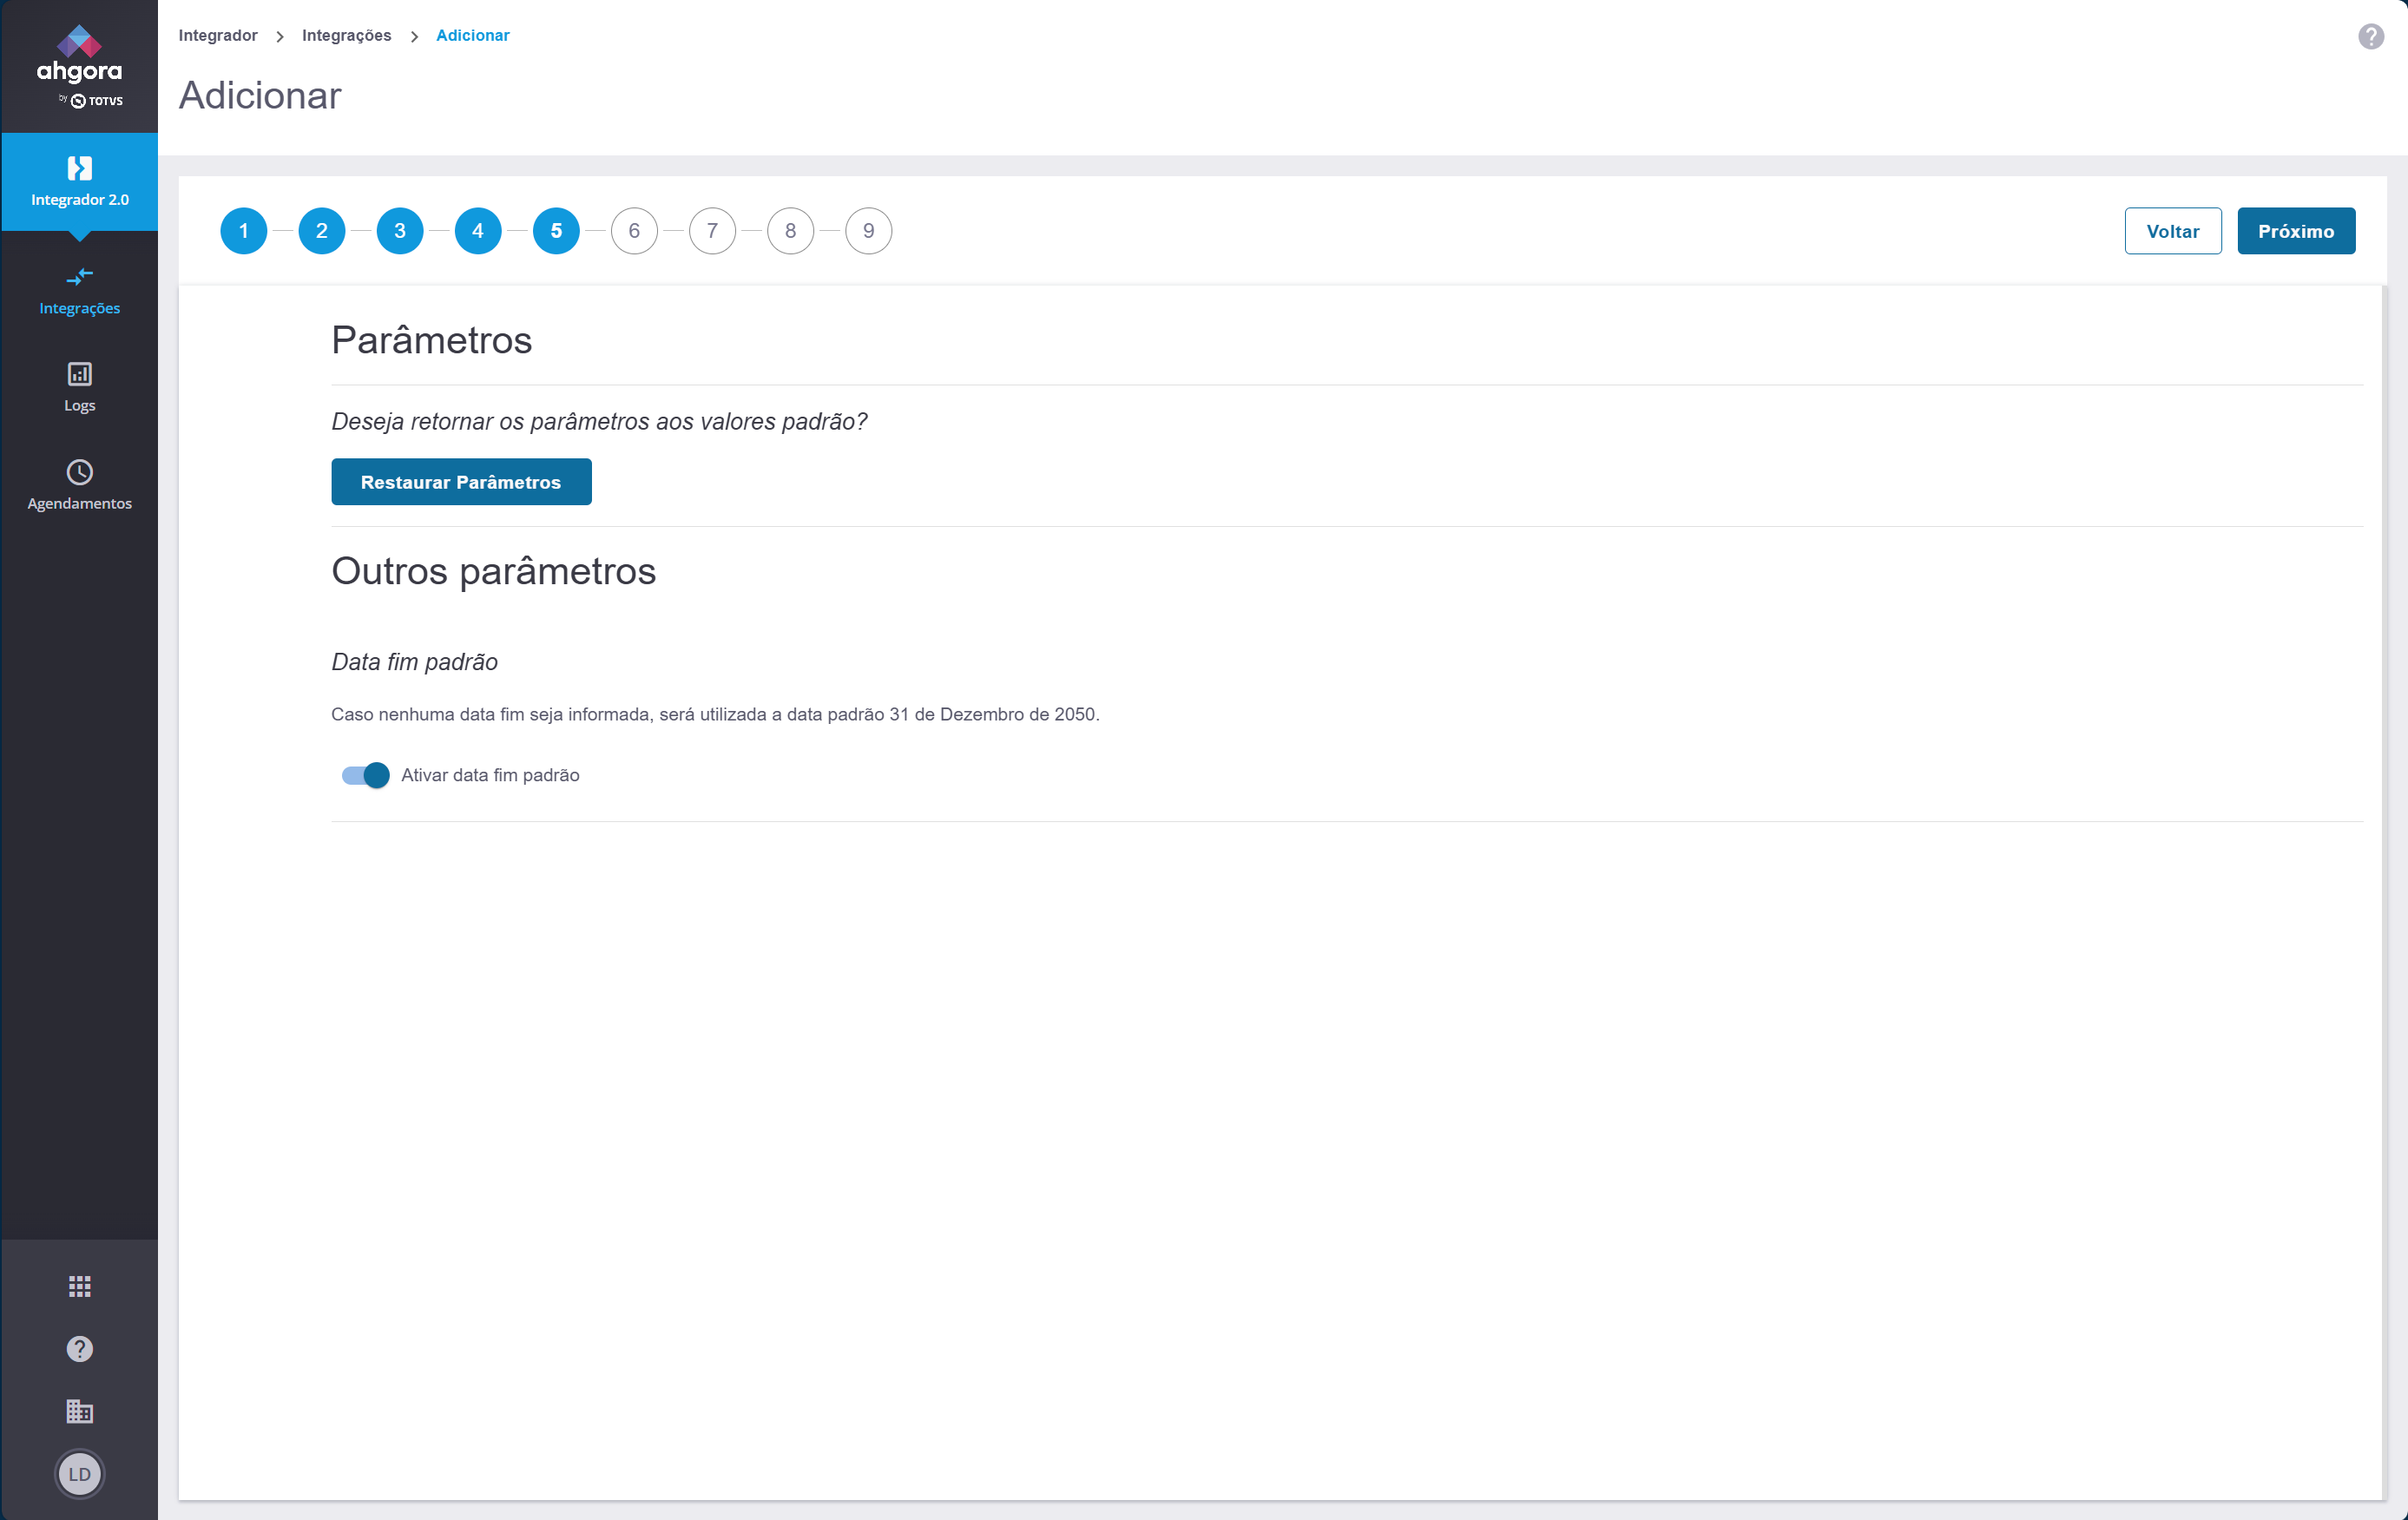Image resolution: width=2408 pixels, height=1520 pixels.
Task: Select wizard step 6
Action: coord(634,231)
